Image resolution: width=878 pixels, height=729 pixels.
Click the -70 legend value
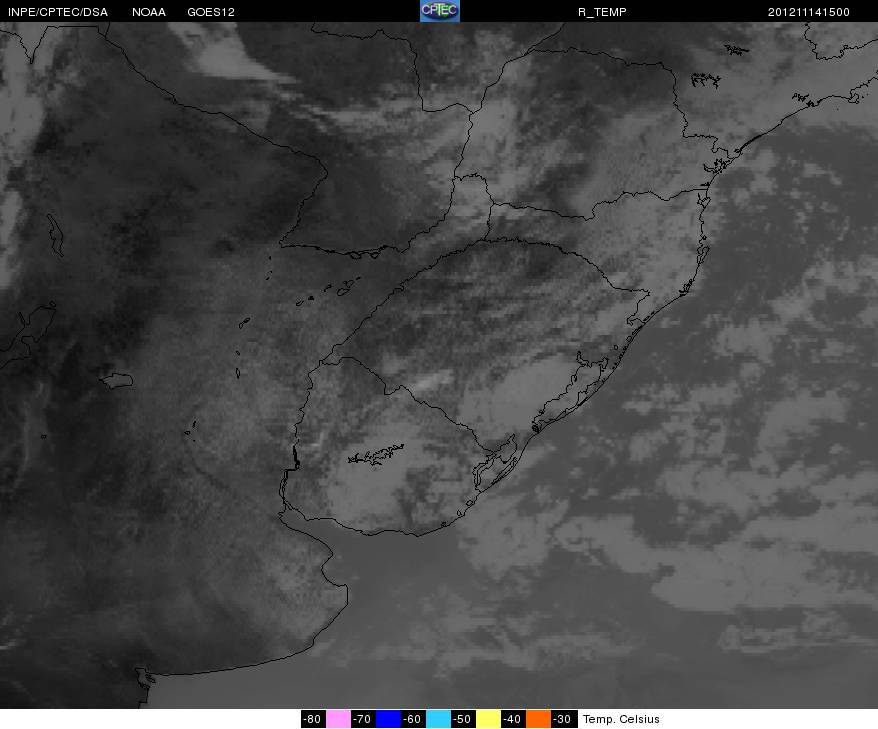tap(363, 719)
